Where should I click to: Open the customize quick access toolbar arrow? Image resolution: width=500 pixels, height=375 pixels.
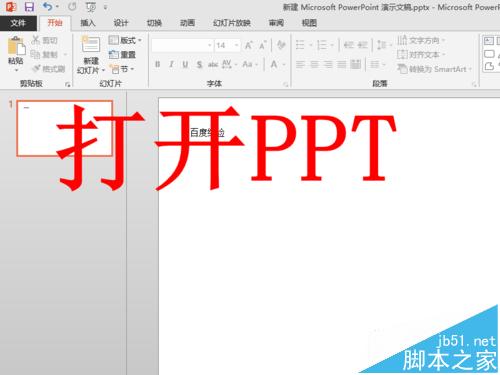(105, 7)
